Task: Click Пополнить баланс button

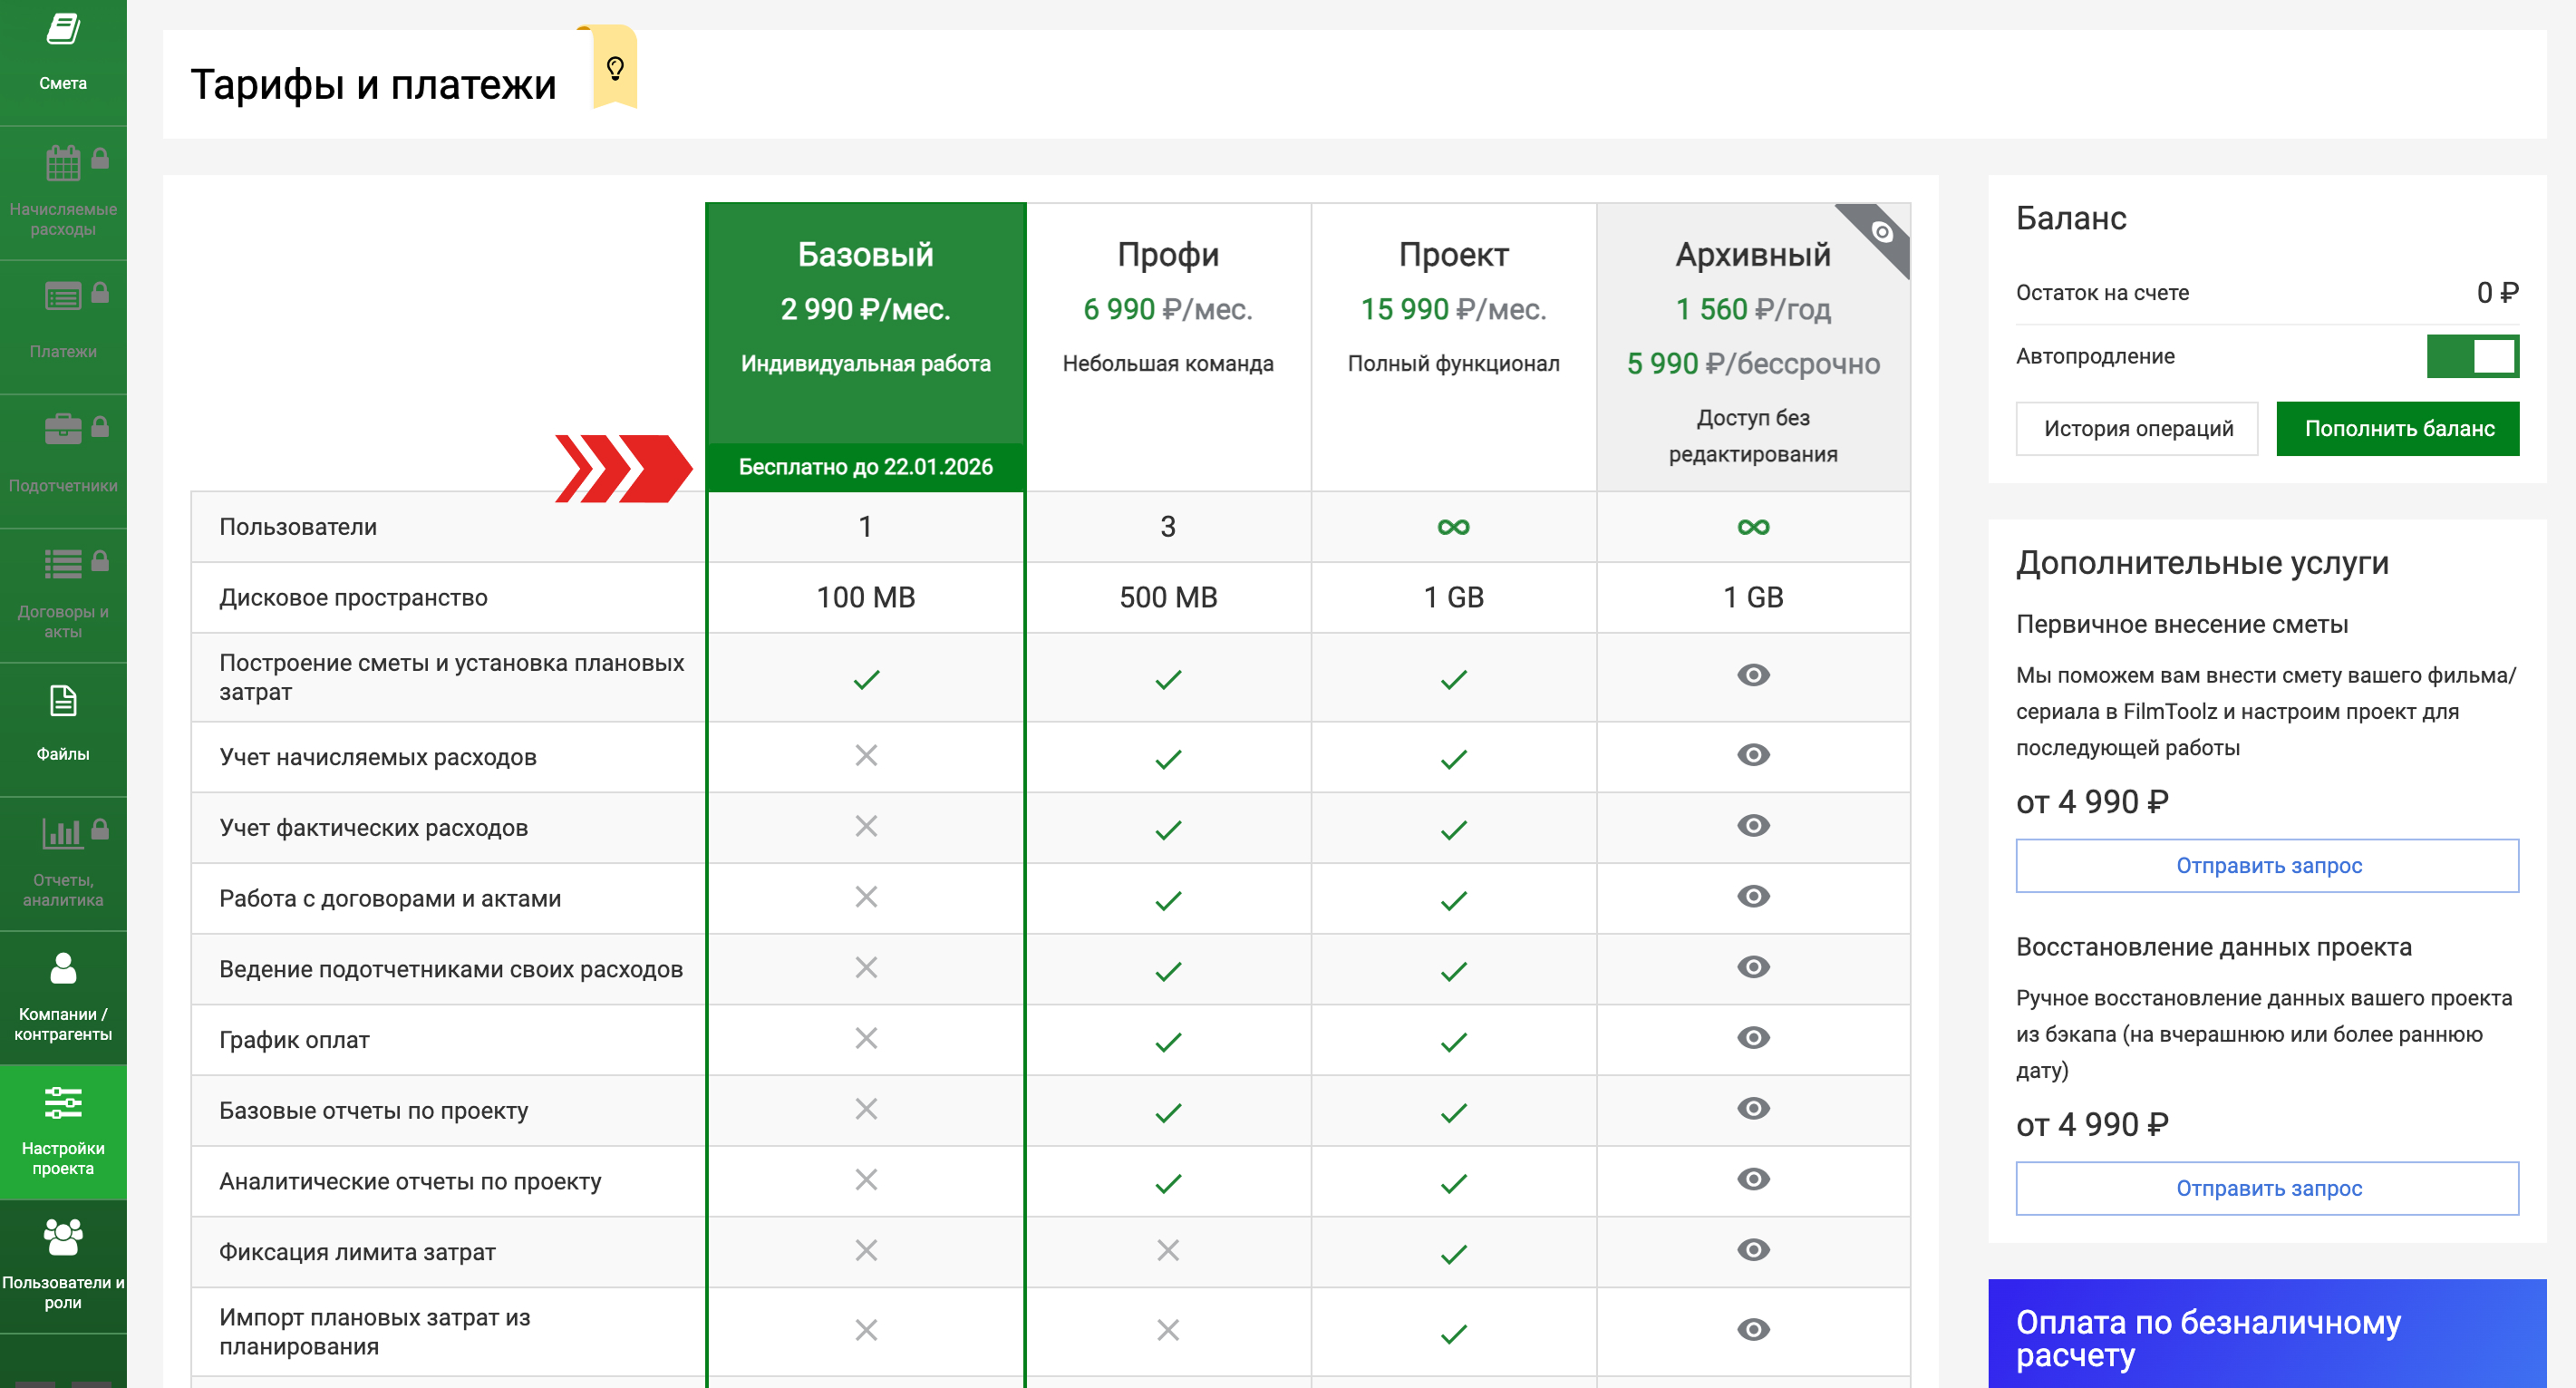Action: pos(2397,429)
